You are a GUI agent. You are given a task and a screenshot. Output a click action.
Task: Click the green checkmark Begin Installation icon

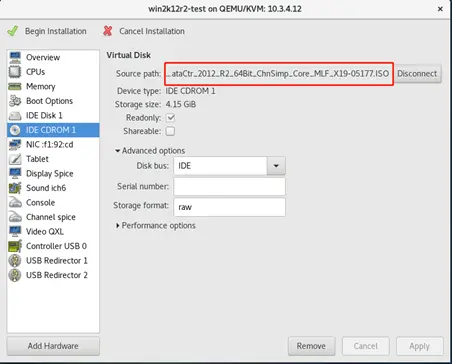tap(13, 31)
